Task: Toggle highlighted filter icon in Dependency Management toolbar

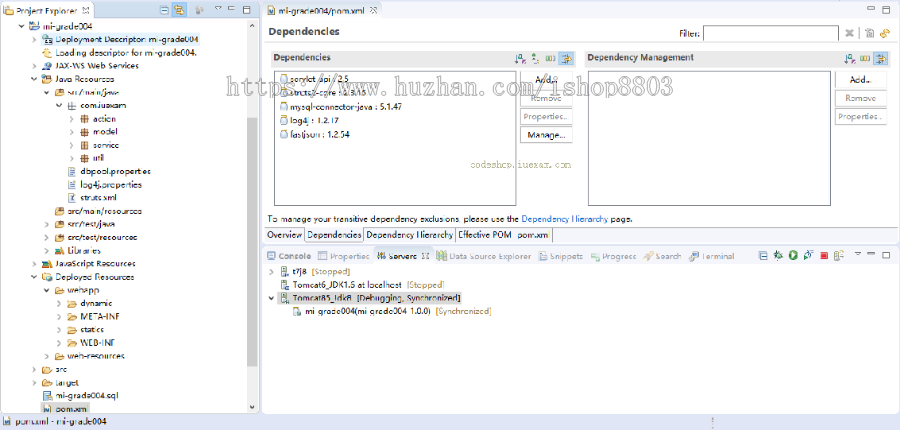Action: tap(881, 58)
